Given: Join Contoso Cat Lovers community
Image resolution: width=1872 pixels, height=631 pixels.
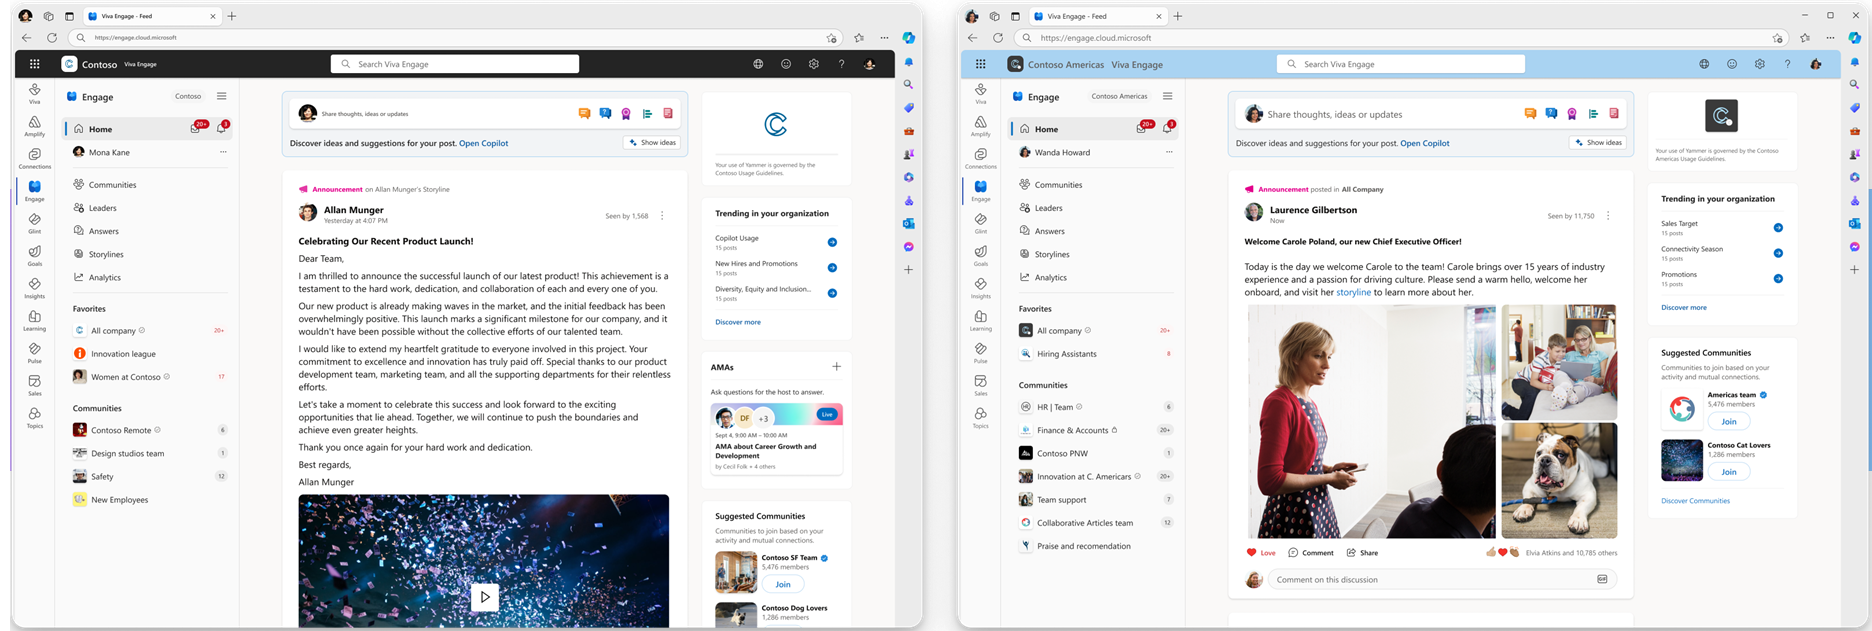Looking at the screenshot, I should pos(1729,471).
